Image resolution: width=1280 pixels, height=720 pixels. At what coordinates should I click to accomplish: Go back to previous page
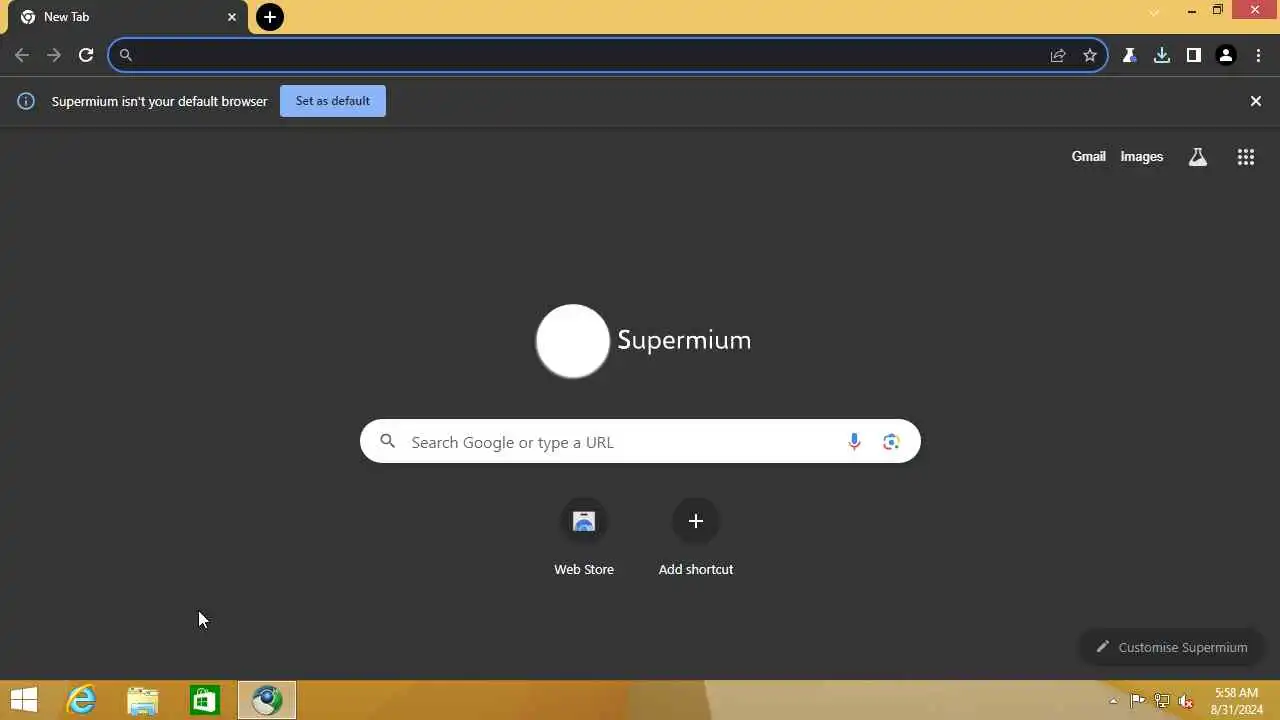[x=22, y=55]
